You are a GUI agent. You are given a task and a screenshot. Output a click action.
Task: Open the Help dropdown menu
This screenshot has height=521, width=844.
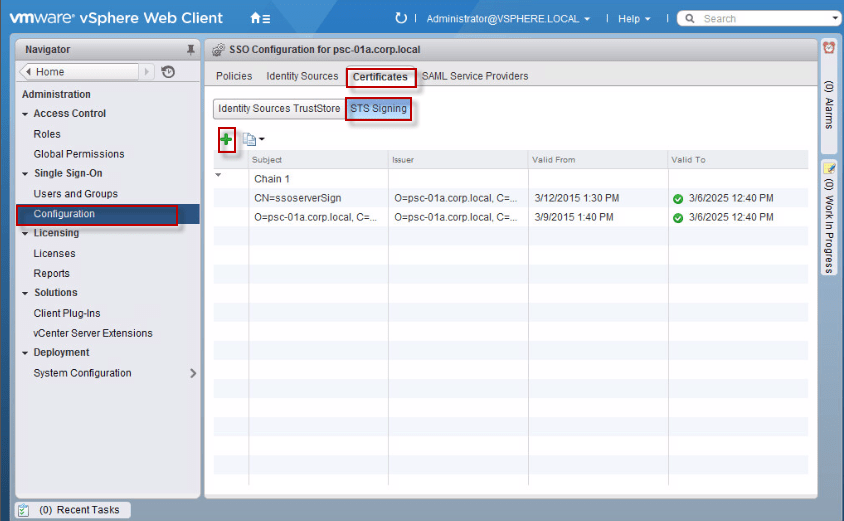[634, 19]
